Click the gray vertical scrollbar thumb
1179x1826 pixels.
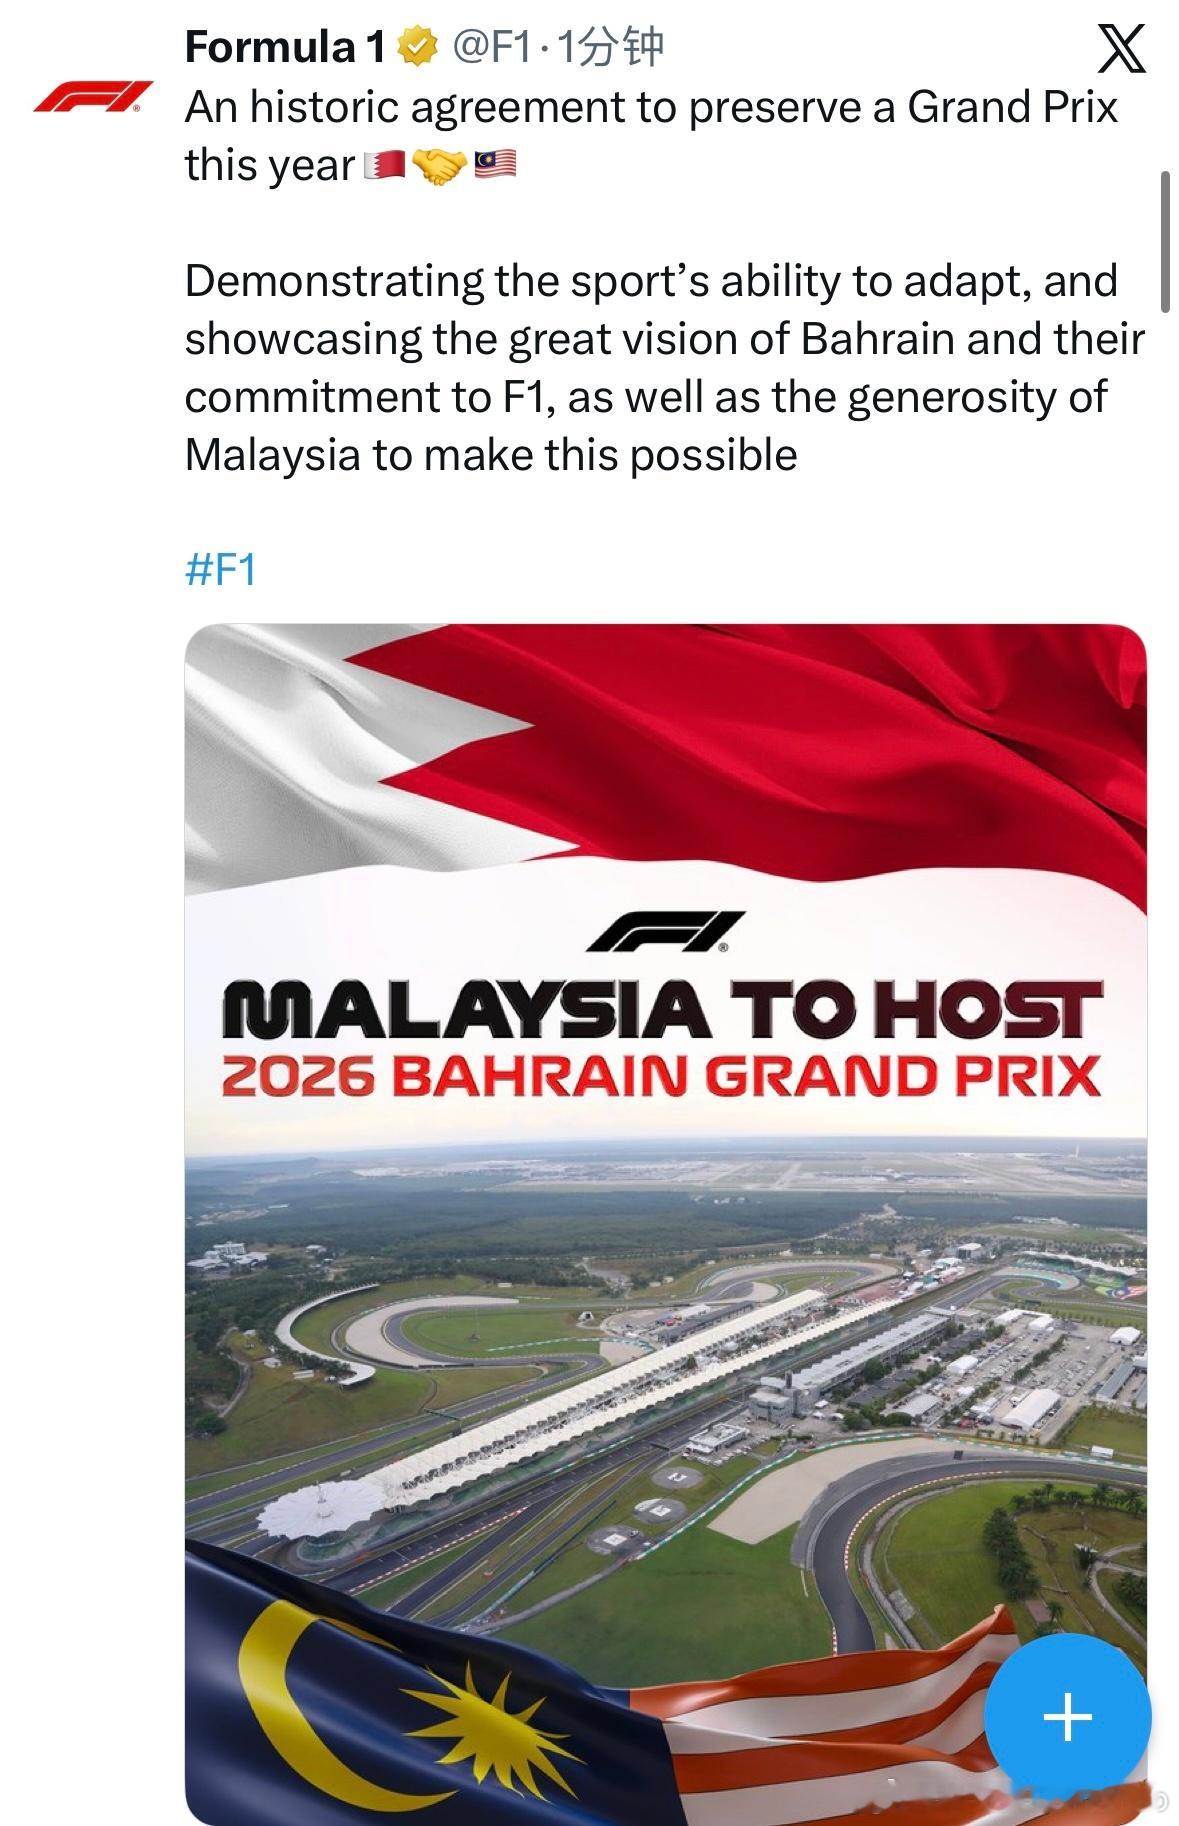[x=1164, y=241]
